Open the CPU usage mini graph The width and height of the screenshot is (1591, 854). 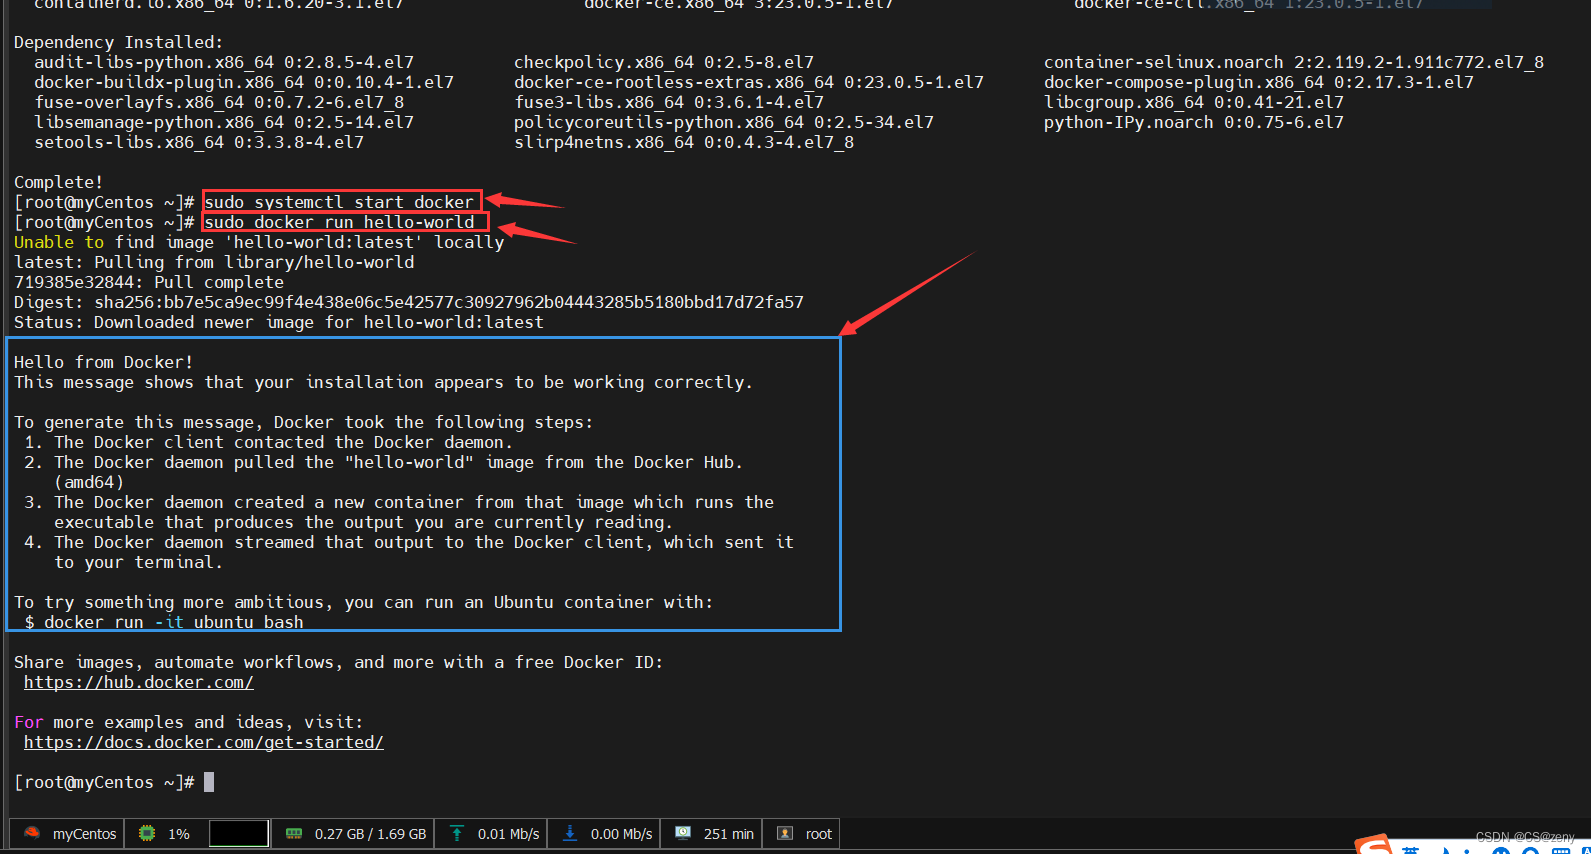coord(239,833)
